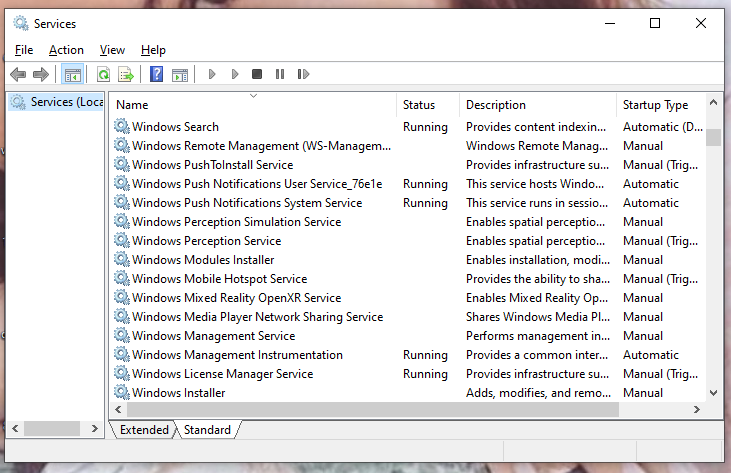The width and height of the screenshot is (731, 473).
Task: Click gear icon beside Windows Modules Installer
Action: click(x=122, y=259)
